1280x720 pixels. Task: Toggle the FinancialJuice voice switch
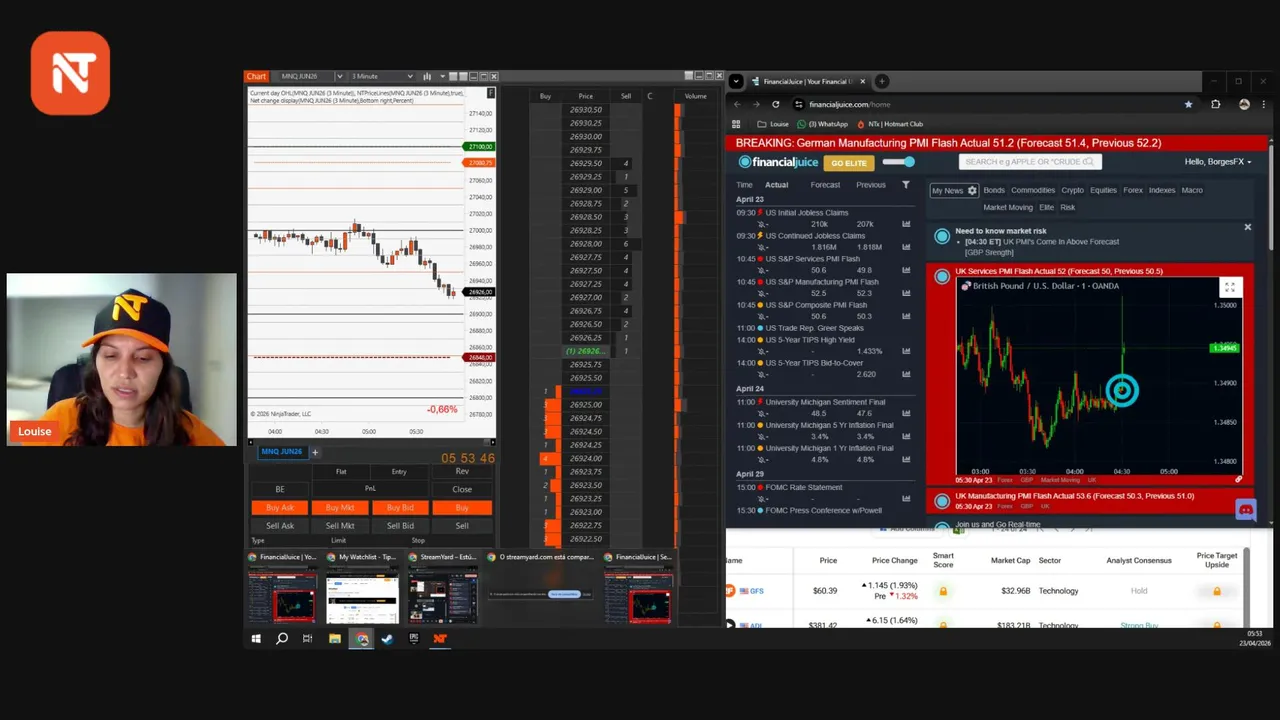pos(898,162)
